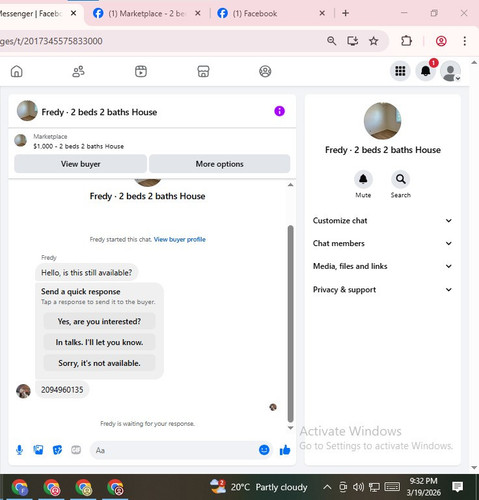Viewport: 479px width, 500px height.
Task: Mute this conversation with the bell icon
Action: 363,179
